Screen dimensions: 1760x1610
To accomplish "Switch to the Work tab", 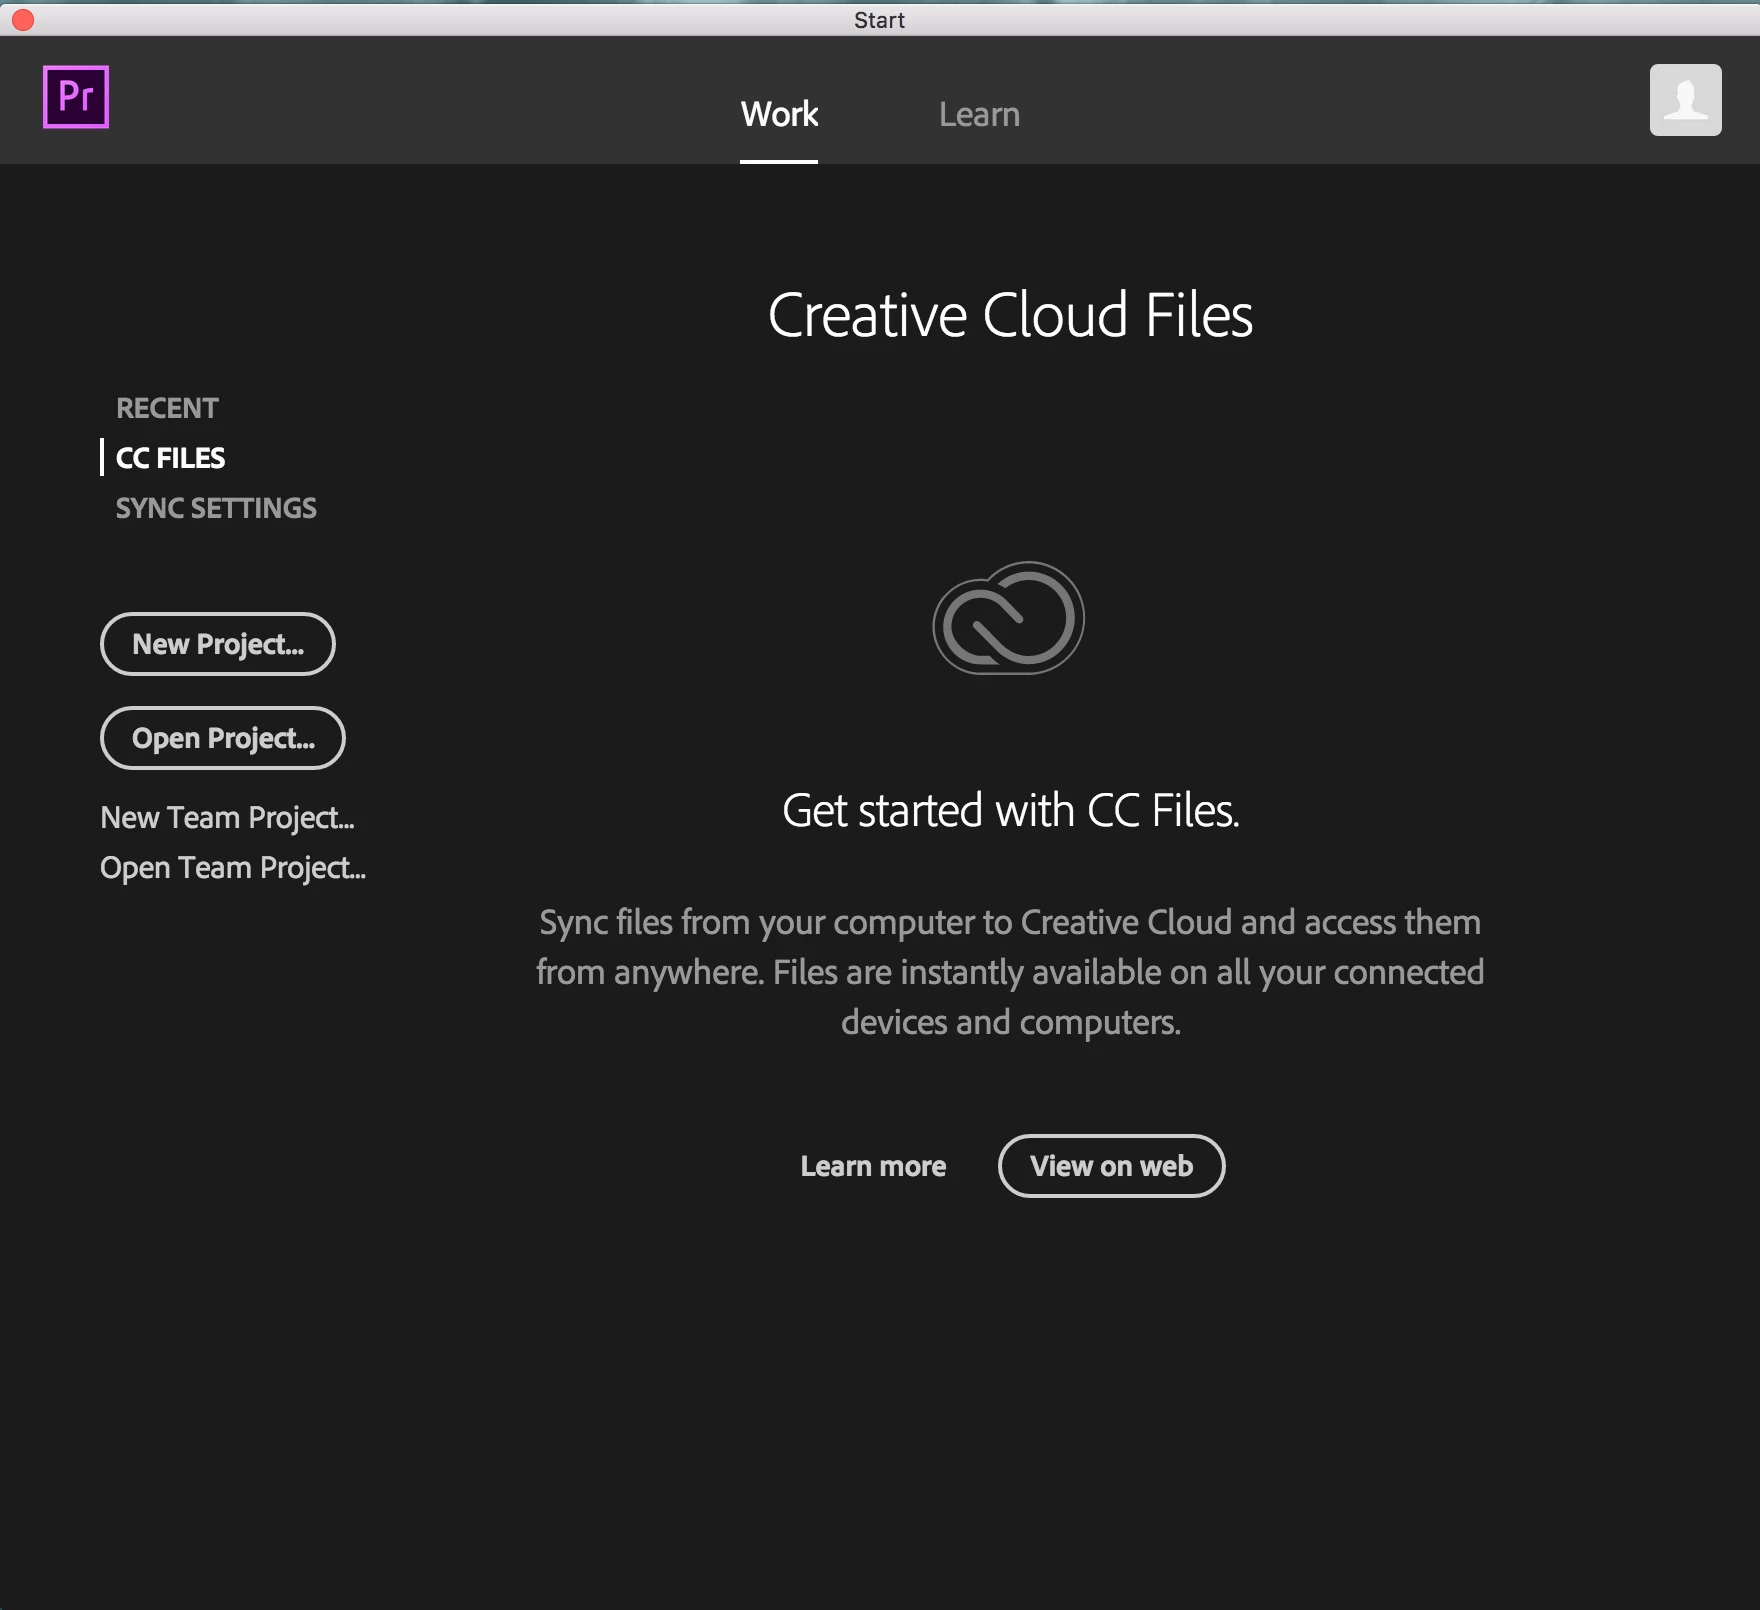I will (779, 114).
